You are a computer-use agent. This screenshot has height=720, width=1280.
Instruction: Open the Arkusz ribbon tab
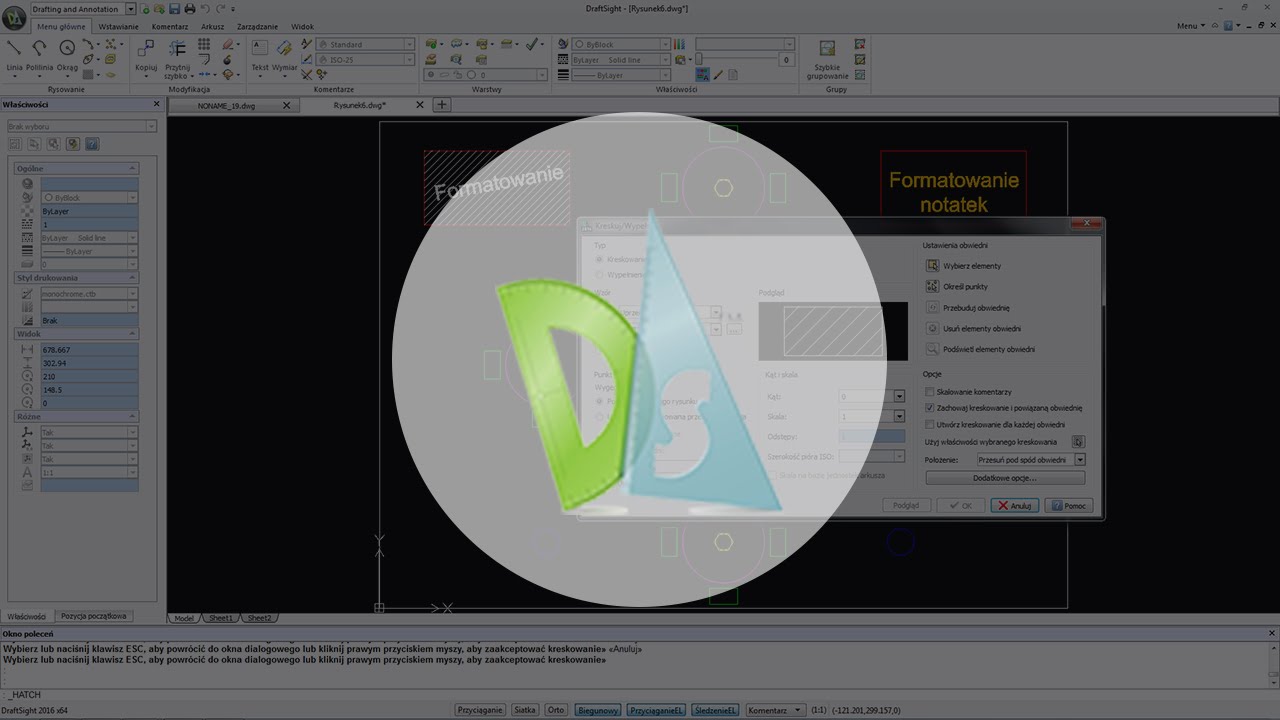click(x=213, y=27)
